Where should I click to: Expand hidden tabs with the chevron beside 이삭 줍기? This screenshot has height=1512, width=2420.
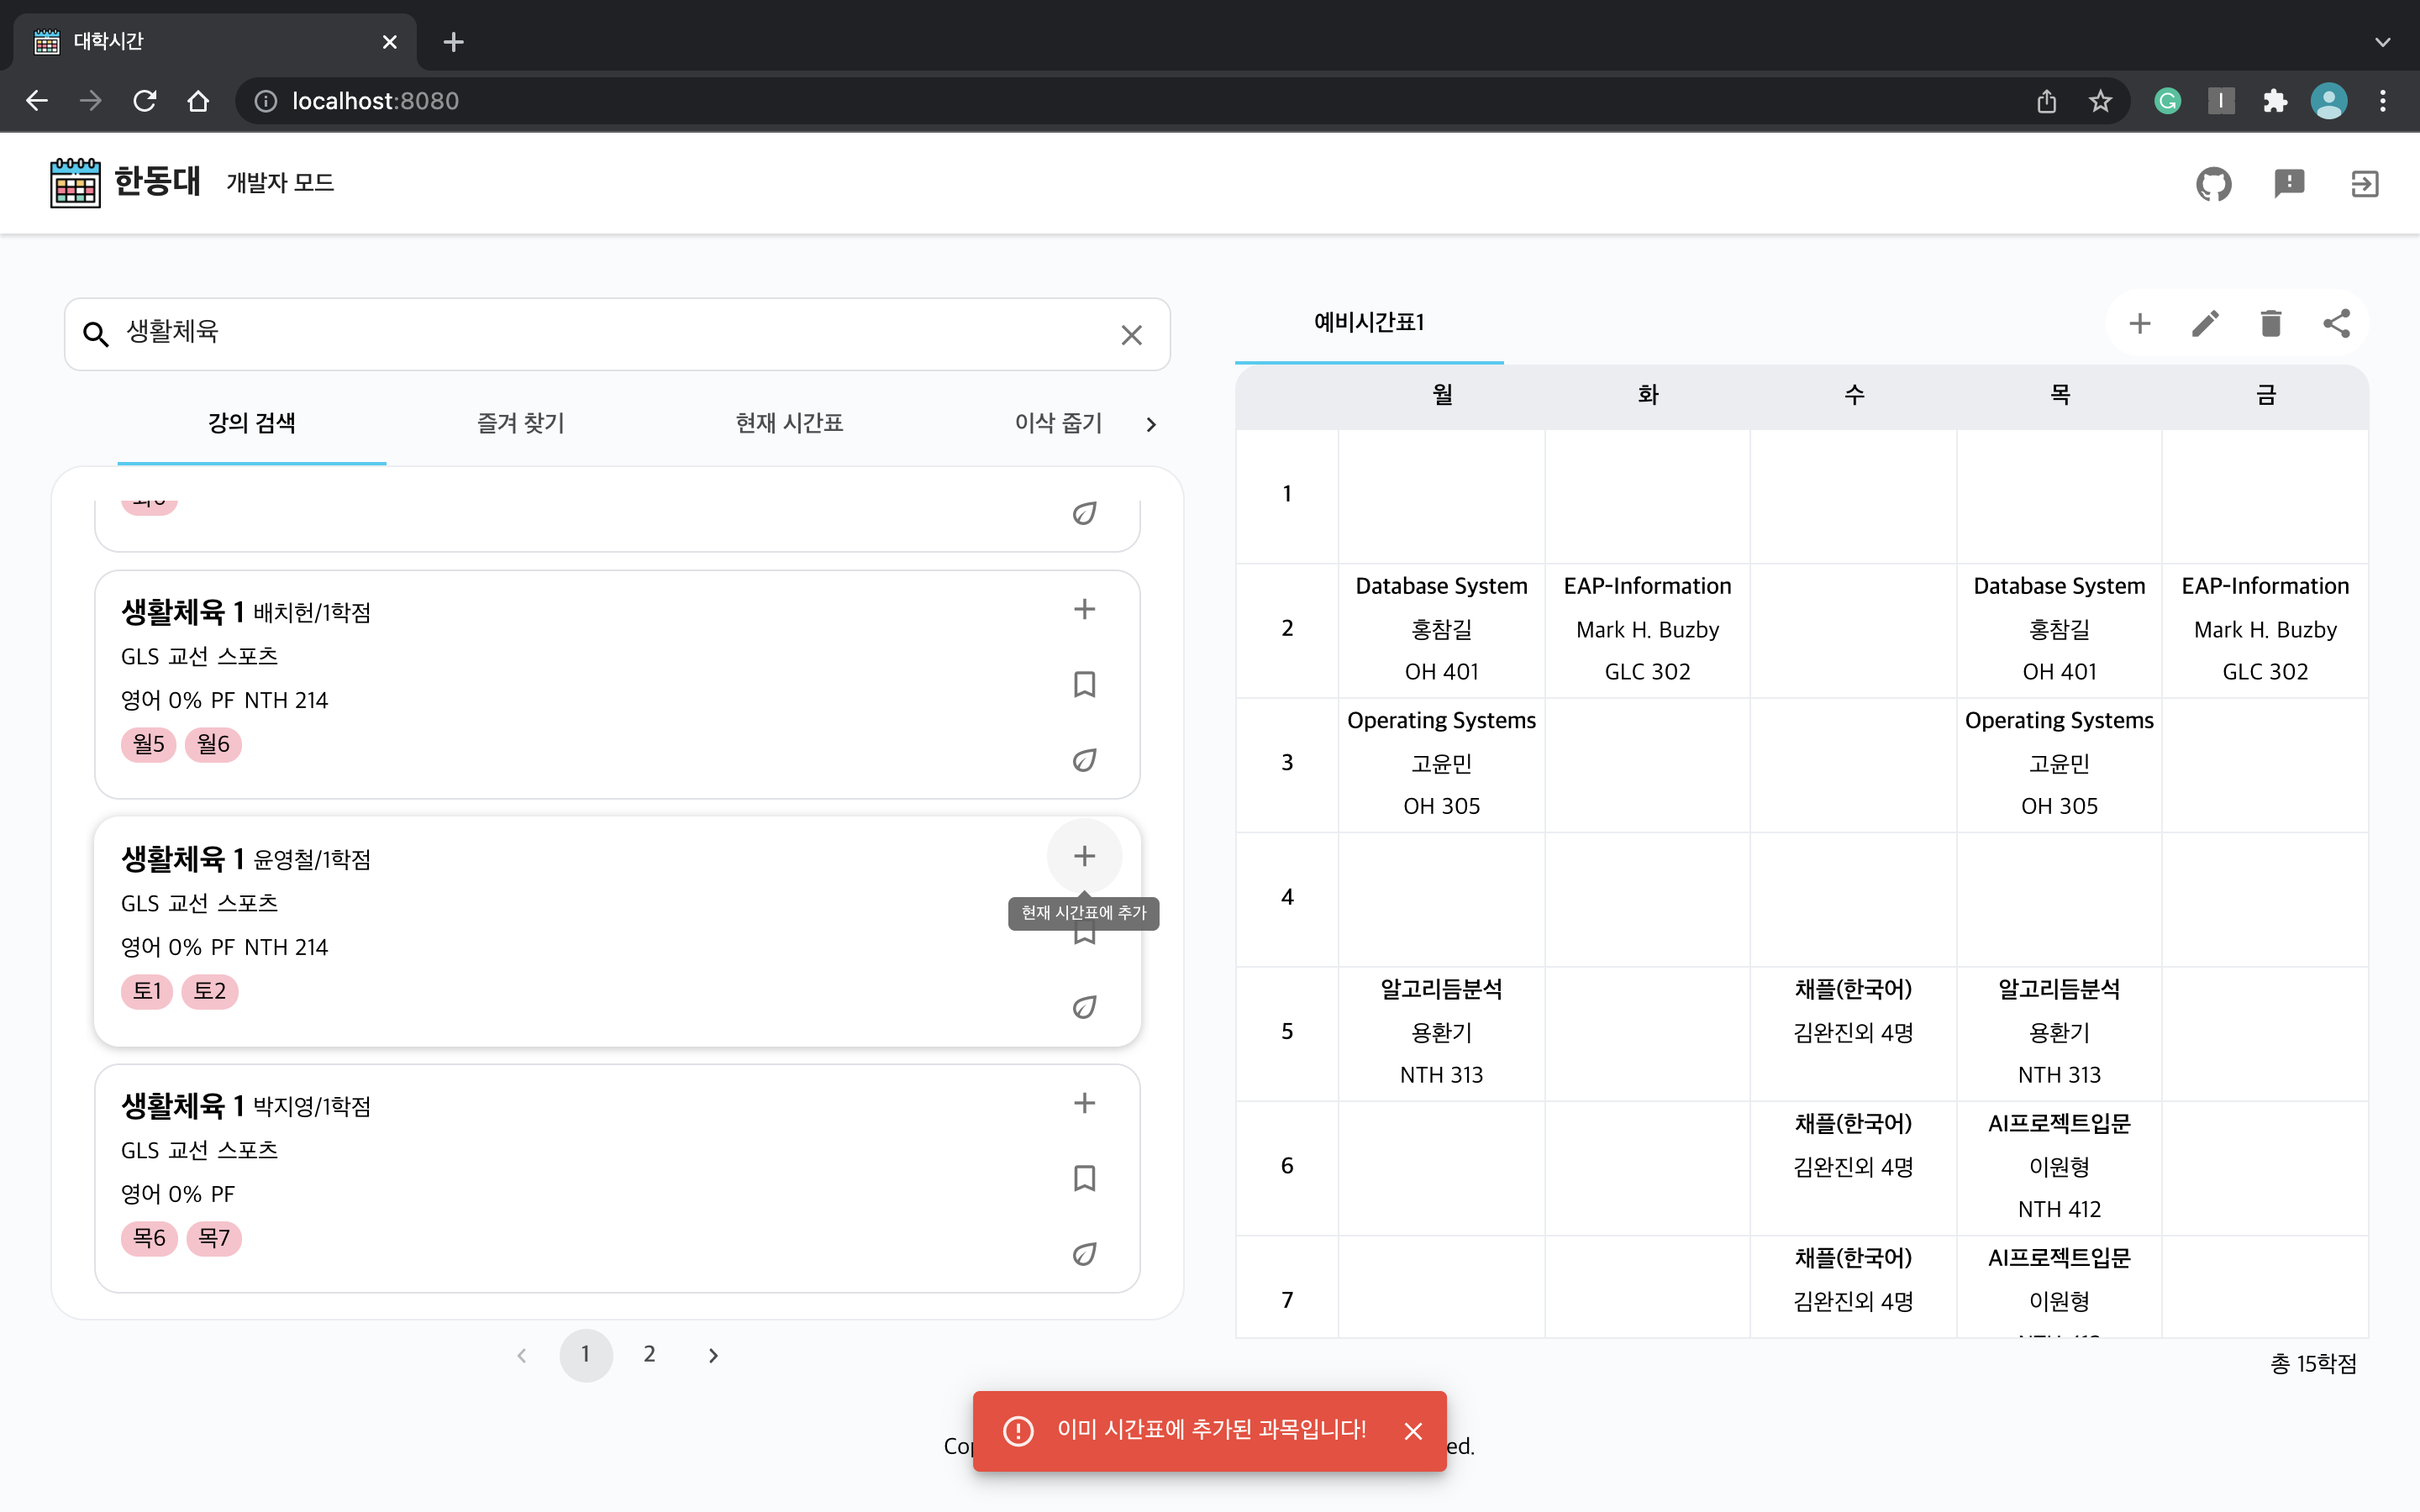pos(1150,424)
